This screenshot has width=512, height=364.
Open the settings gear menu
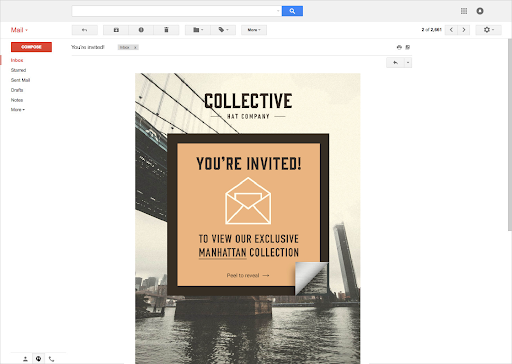[x=488, y=30]
